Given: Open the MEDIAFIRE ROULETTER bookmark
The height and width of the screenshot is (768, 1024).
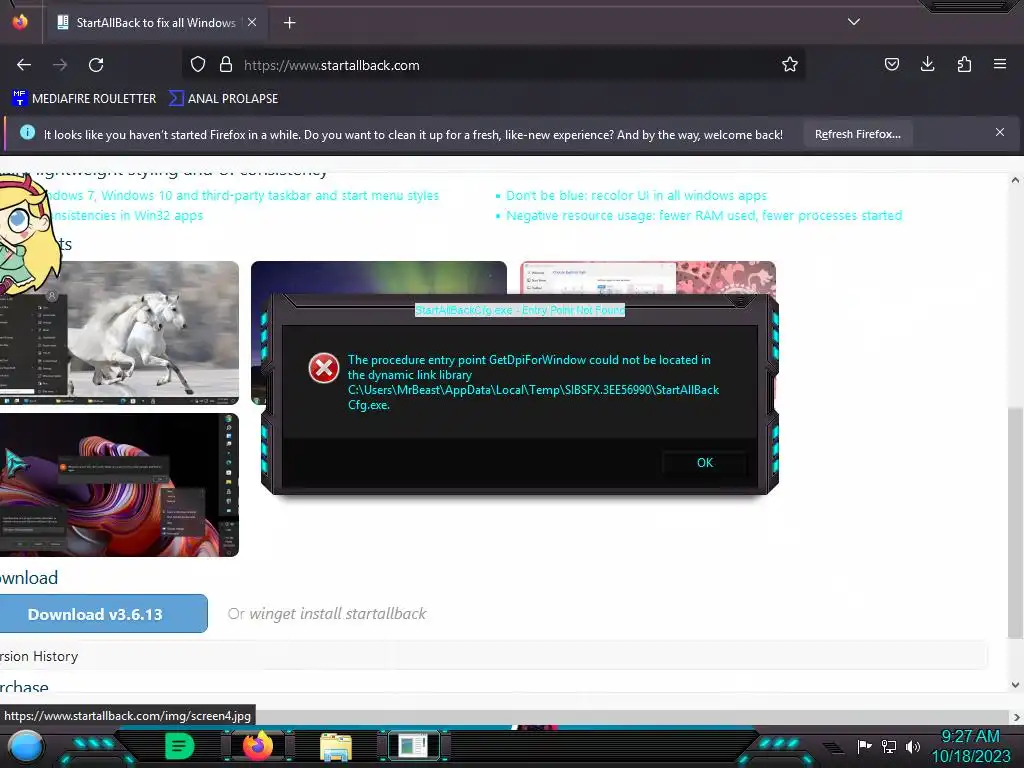Looking at the screenshot, I should click(84, 99).
